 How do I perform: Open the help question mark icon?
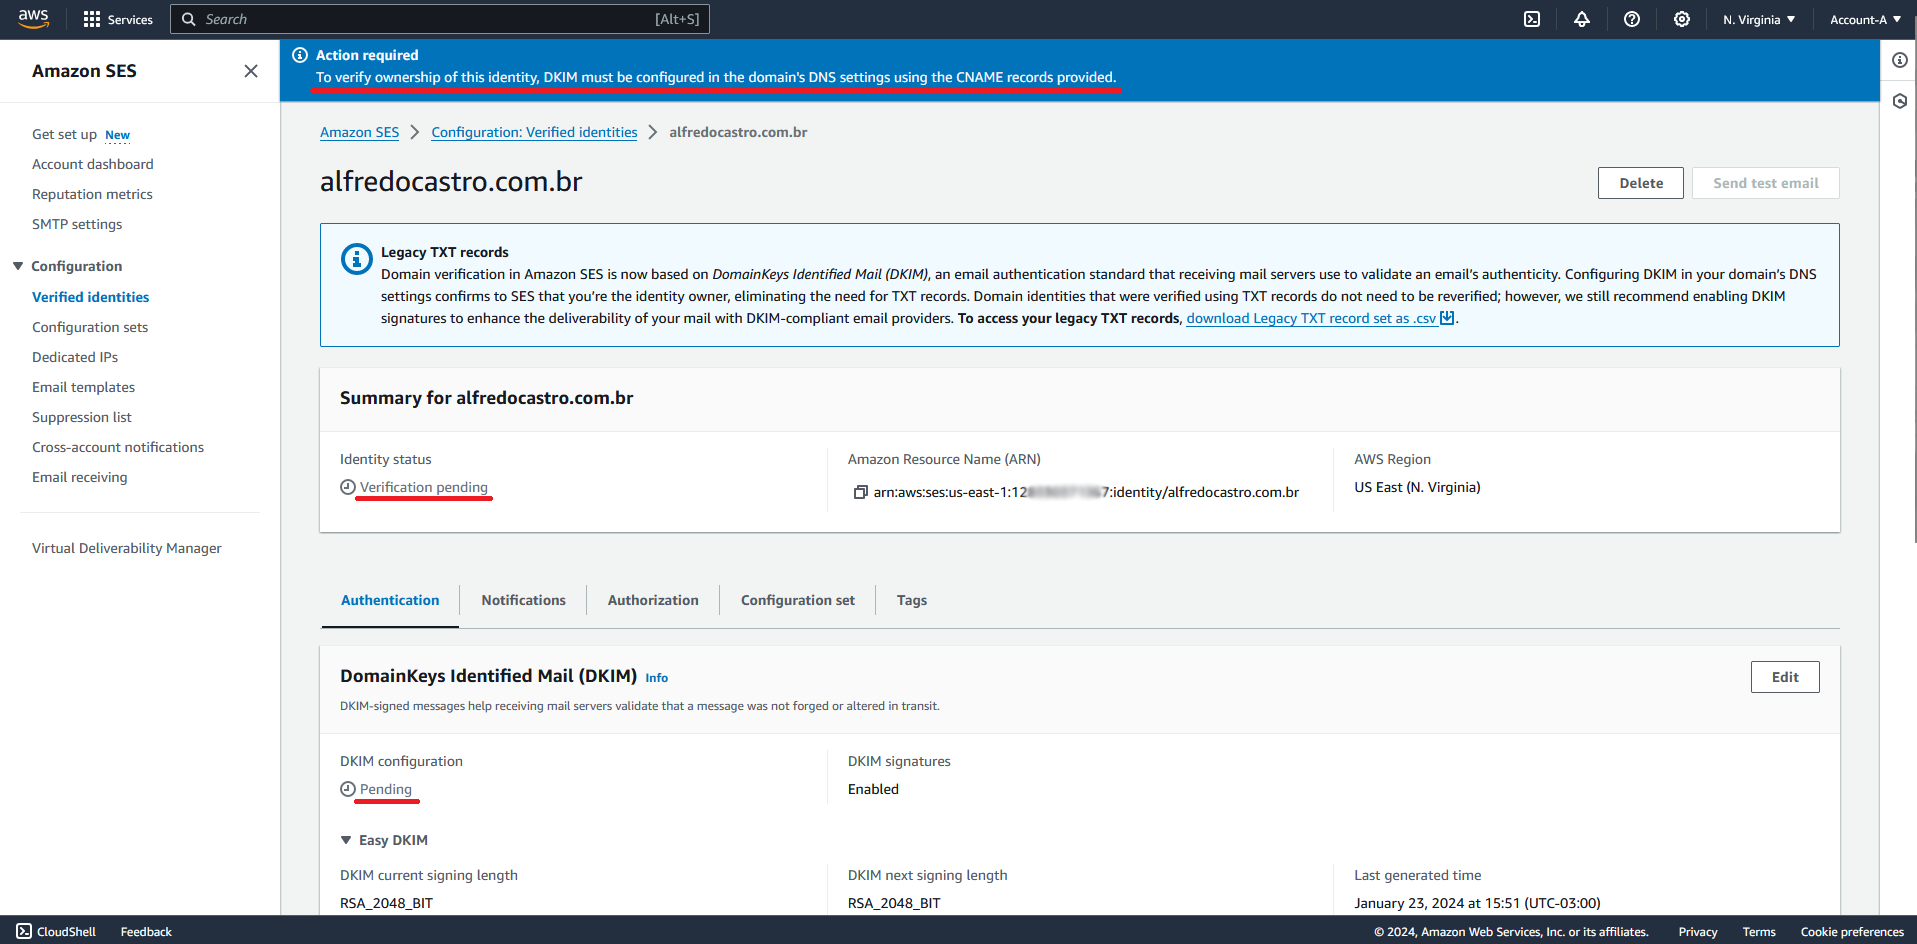(x=1632, y=19)
